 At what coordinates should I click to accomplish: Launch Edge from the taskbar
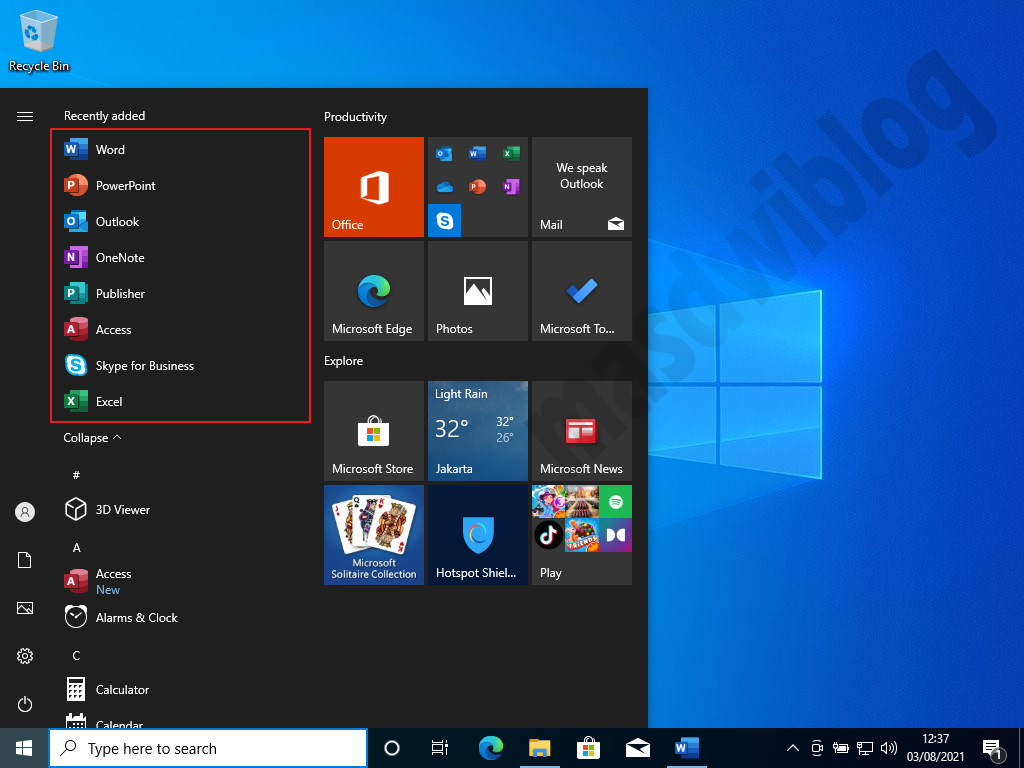(491, 748)
